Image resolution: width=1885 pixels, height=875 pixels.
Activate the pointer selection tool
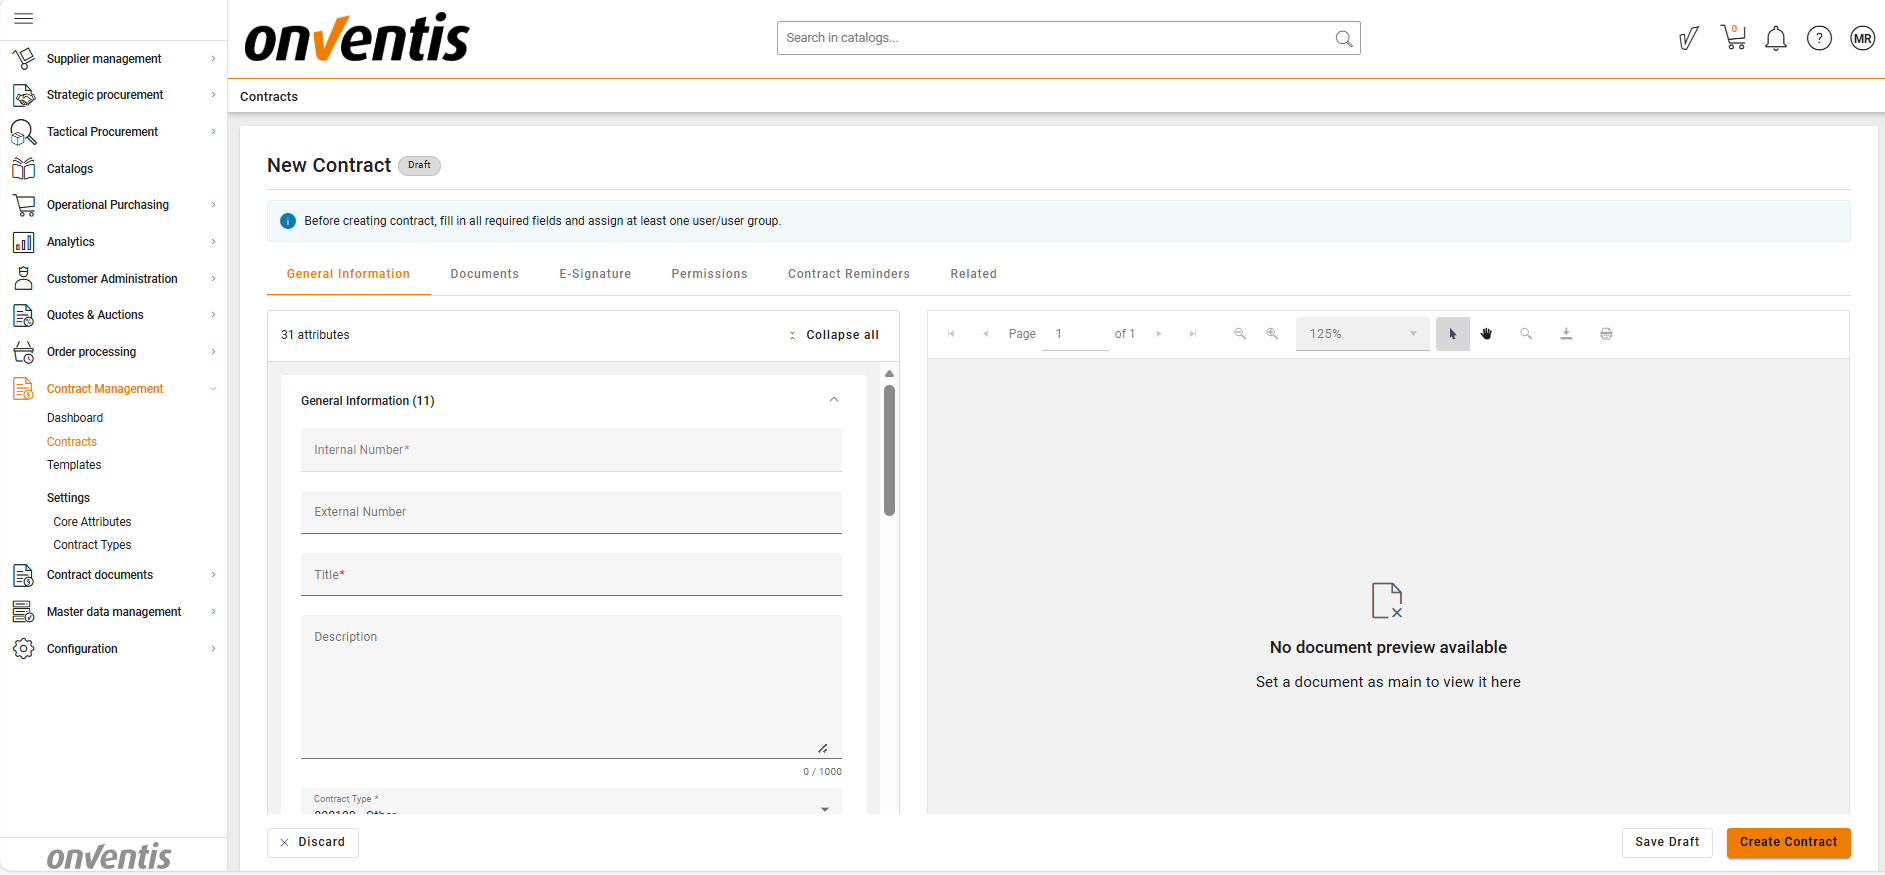click(1452, 334)
